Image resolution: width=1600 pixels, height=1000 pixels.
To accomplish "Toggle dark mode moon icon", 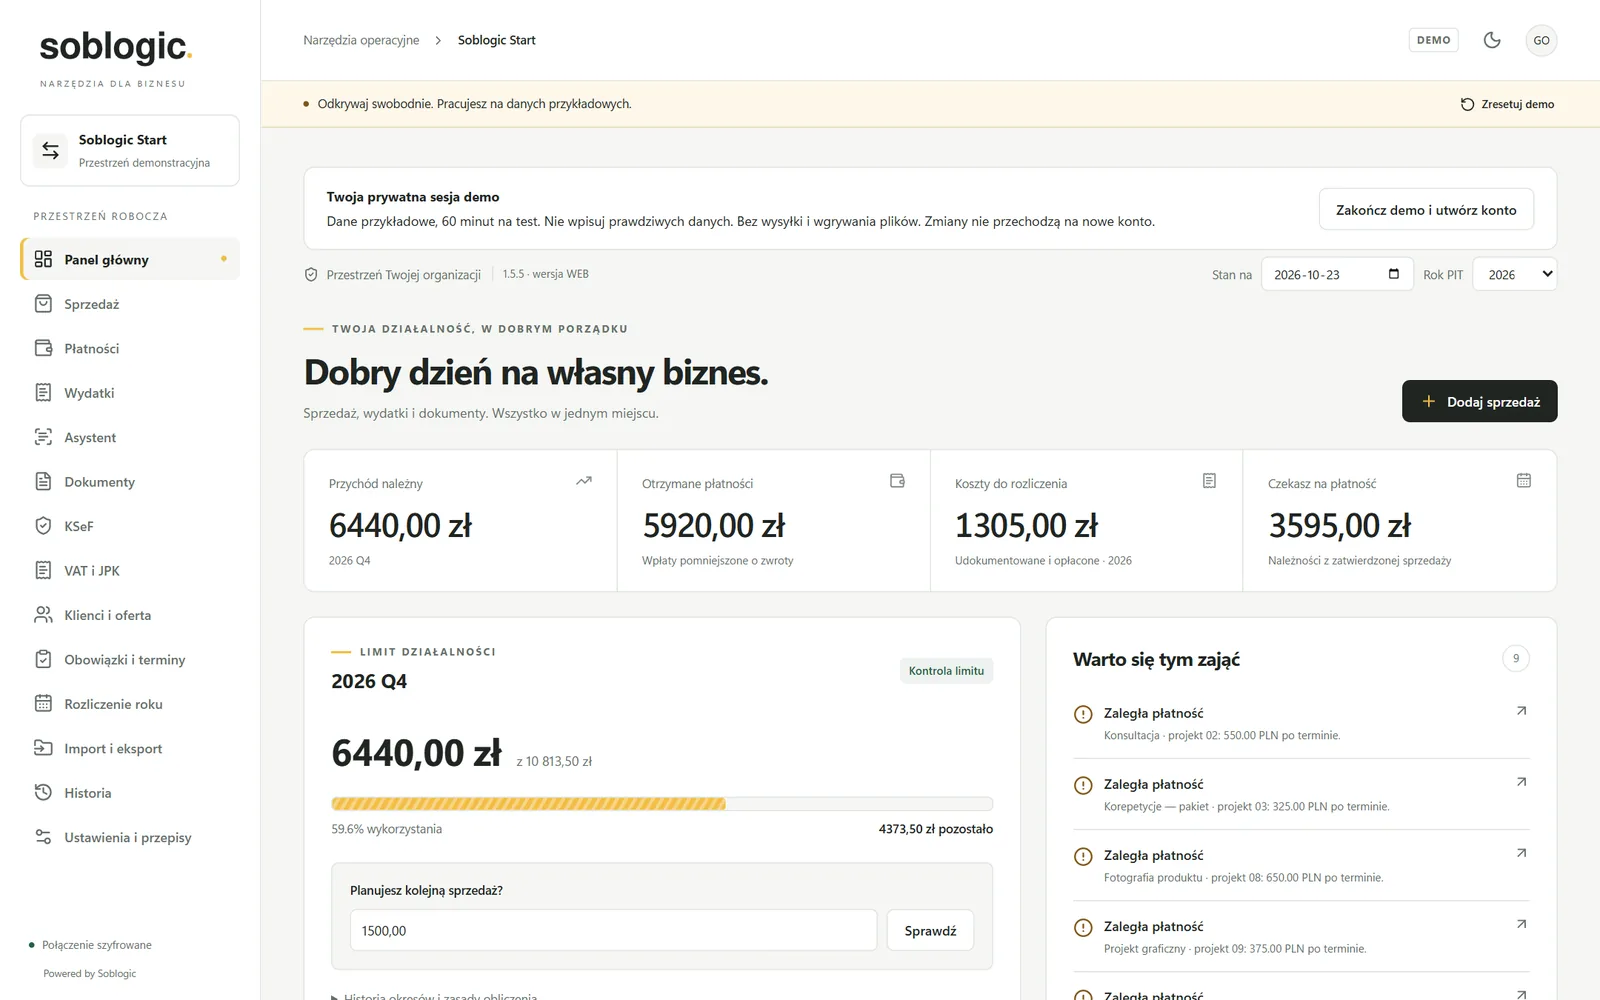I will pos(1492,40).
